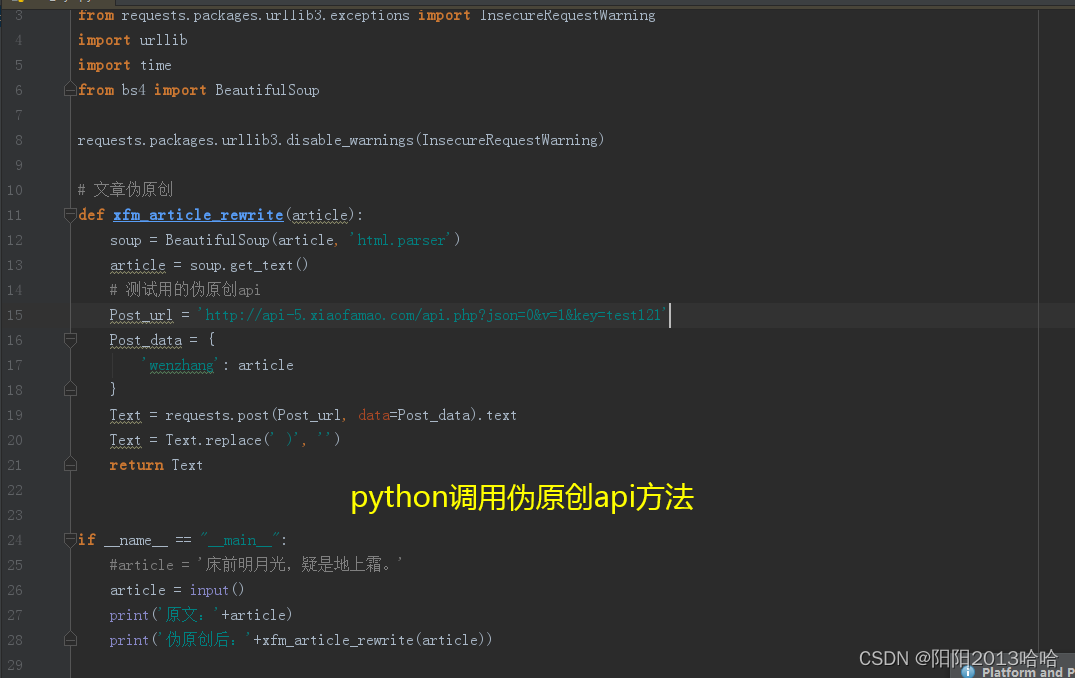Click the fold end marker at line 28

point(70,639)
